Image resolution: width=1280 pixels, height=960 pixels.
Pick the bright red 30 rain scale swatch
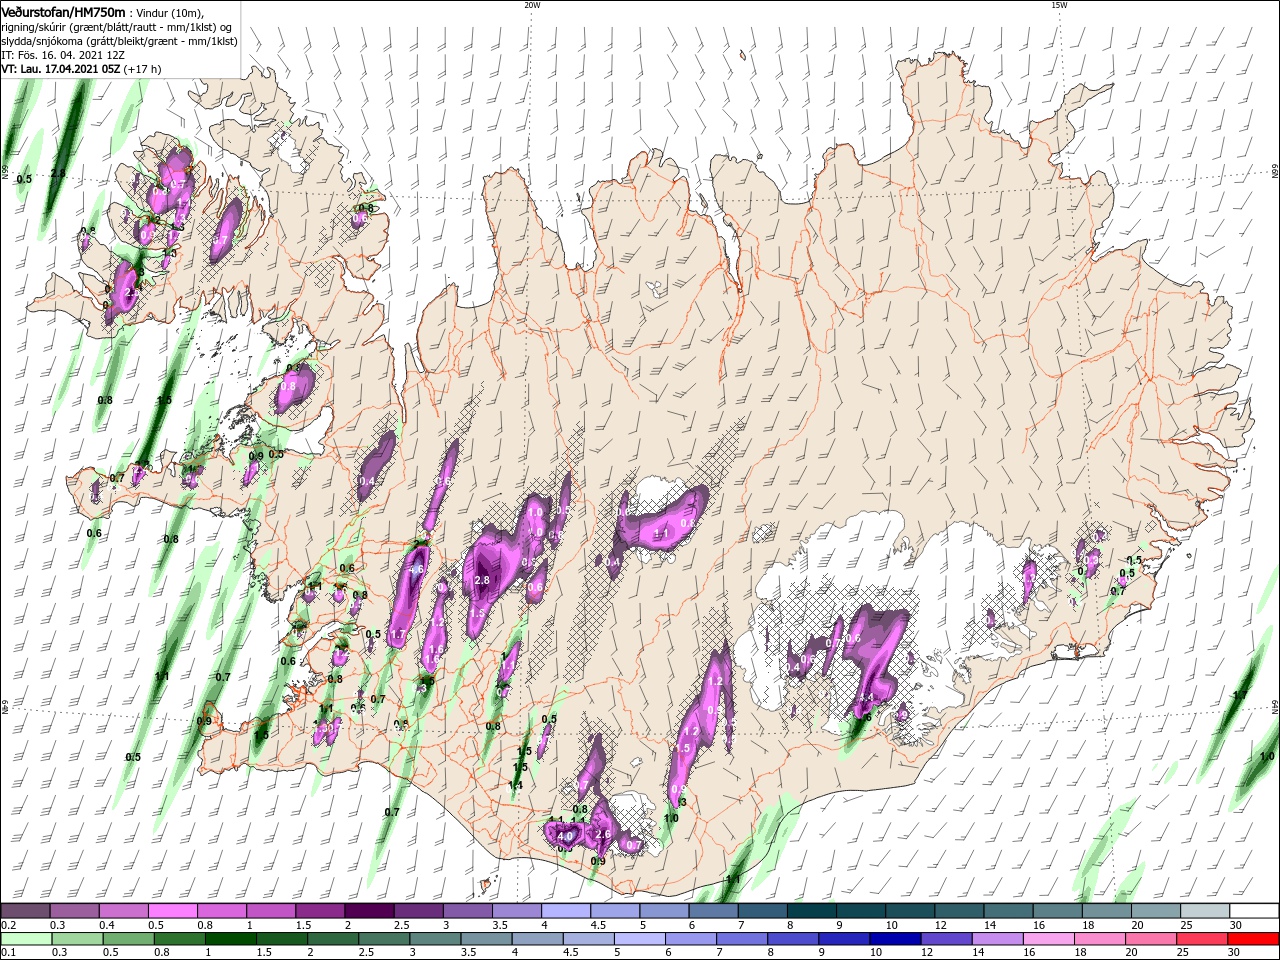coord(1254,939)
